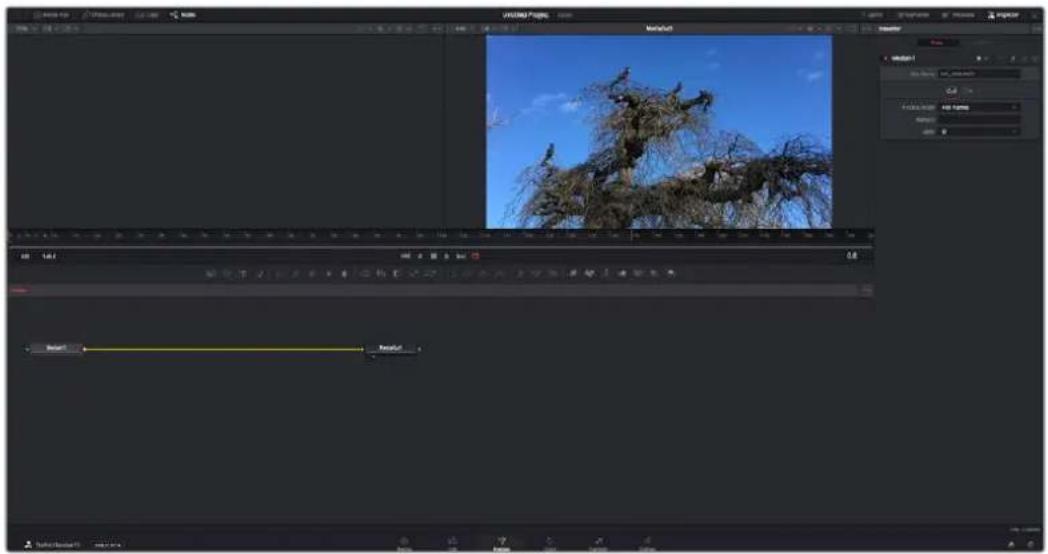Screen dimensions: 1048x554
Task: Toggle the Clips panel
Action: click(x=146, y=15)
